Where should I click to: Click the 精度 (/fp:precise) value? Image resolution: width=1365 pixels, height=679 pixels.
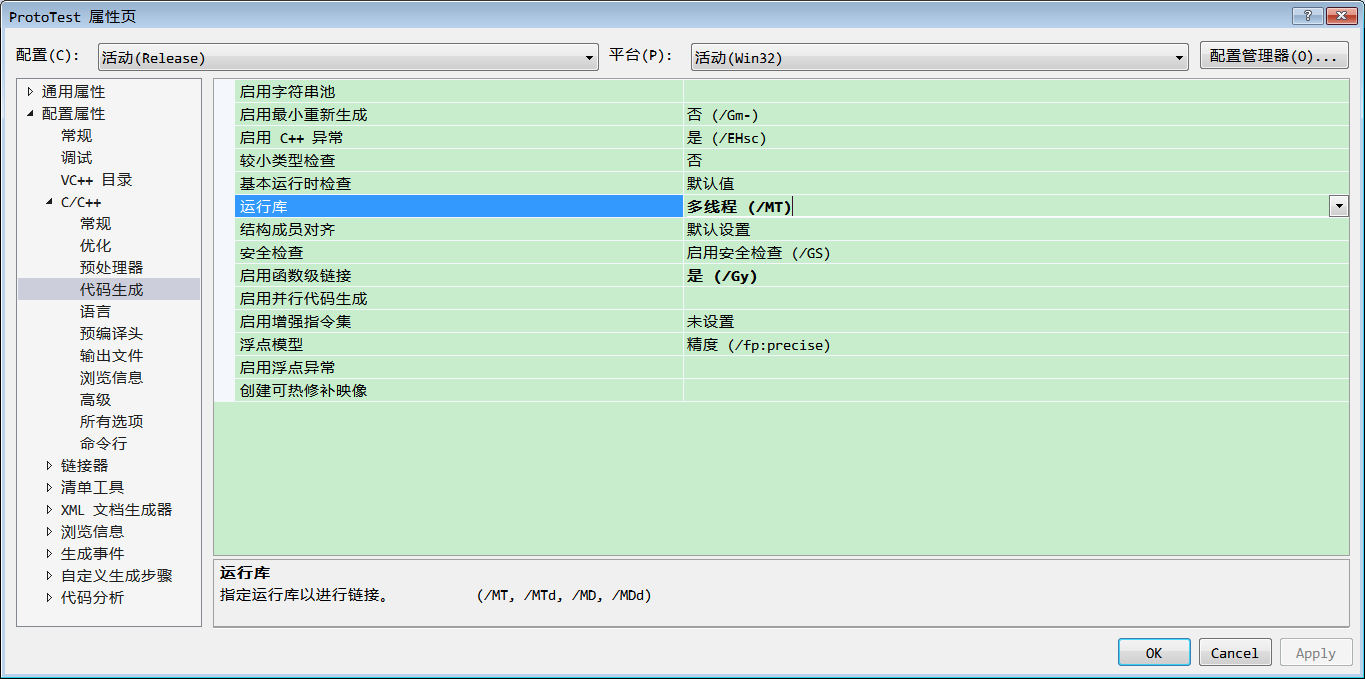[1016, 345]
